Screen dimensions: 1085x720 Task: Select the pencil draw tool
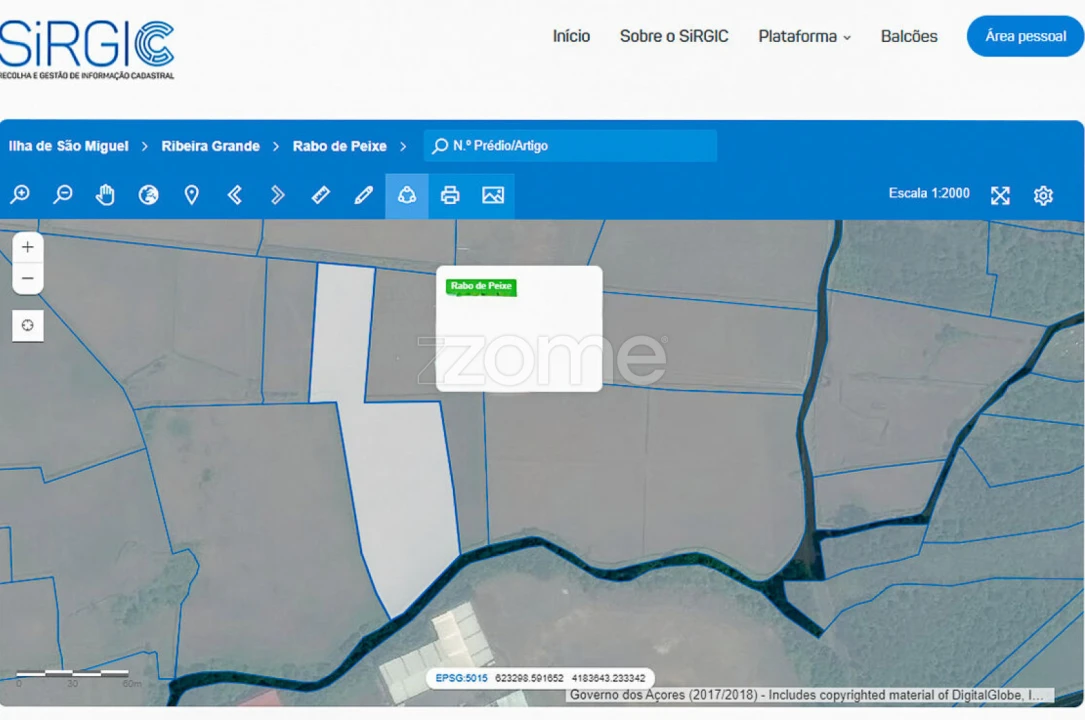(364, 195)
